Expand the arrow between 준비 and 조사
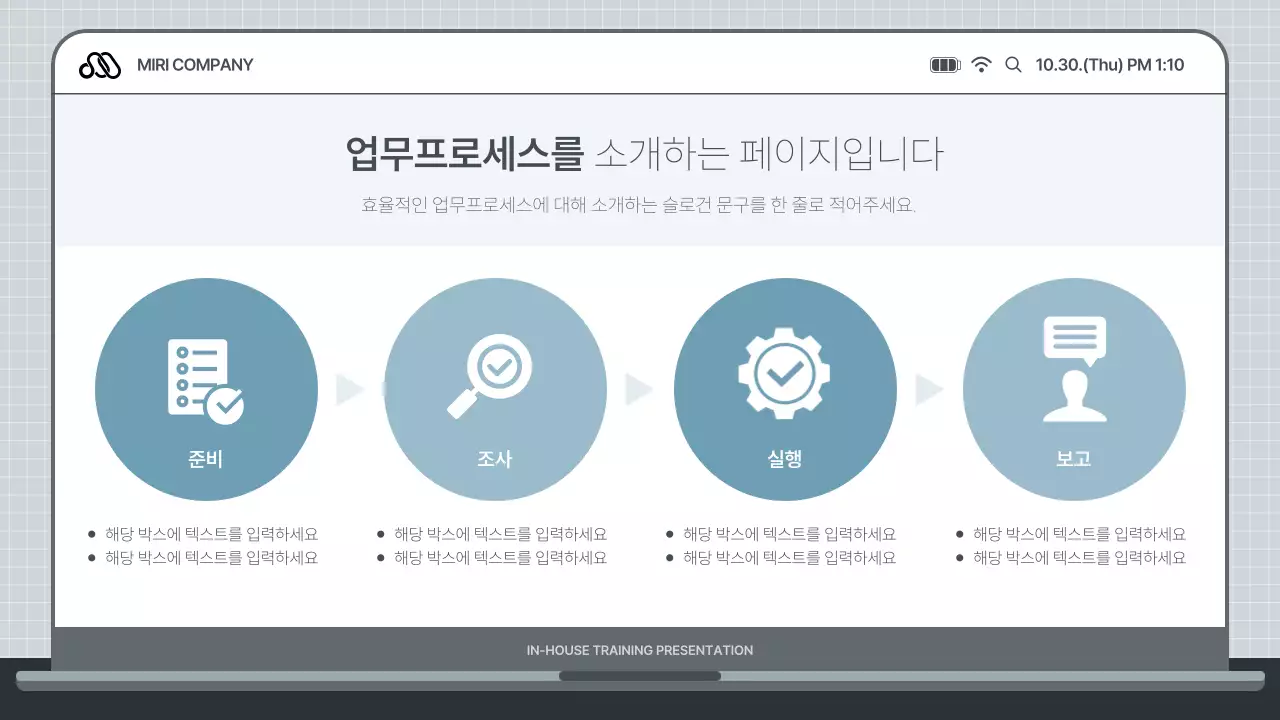 click(x=350, y=389)
